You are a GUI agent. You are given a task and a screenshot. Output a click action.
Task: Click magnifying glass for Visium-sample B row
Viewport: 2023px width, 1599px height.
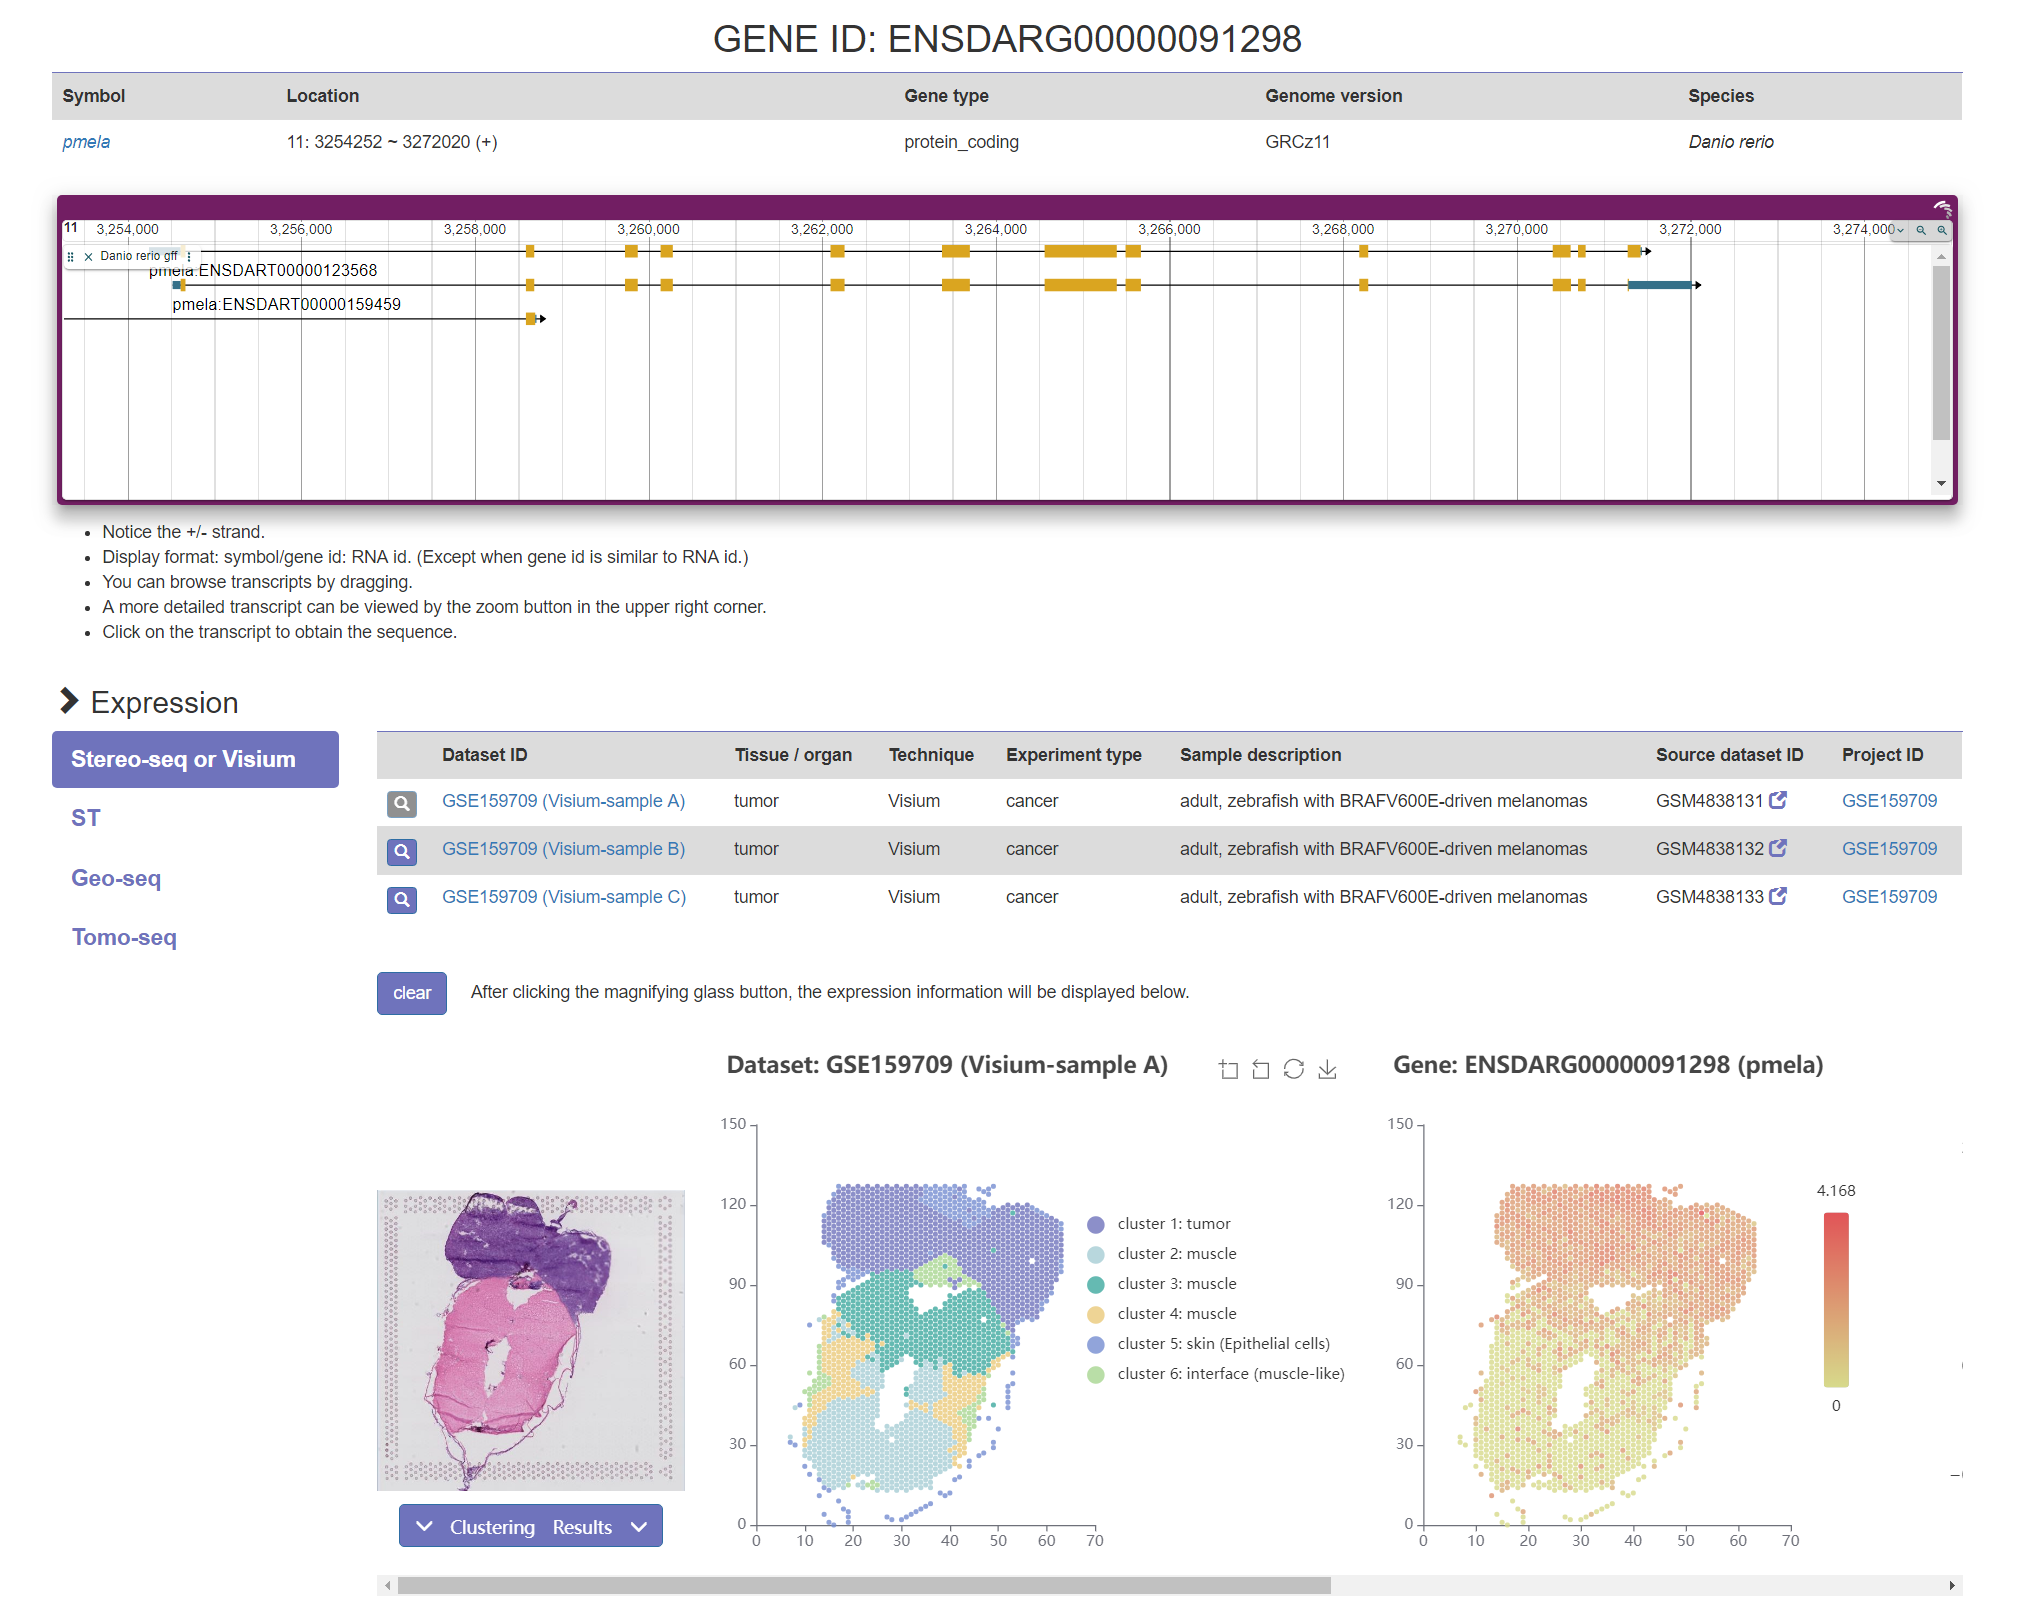click(x=401, y=851)
